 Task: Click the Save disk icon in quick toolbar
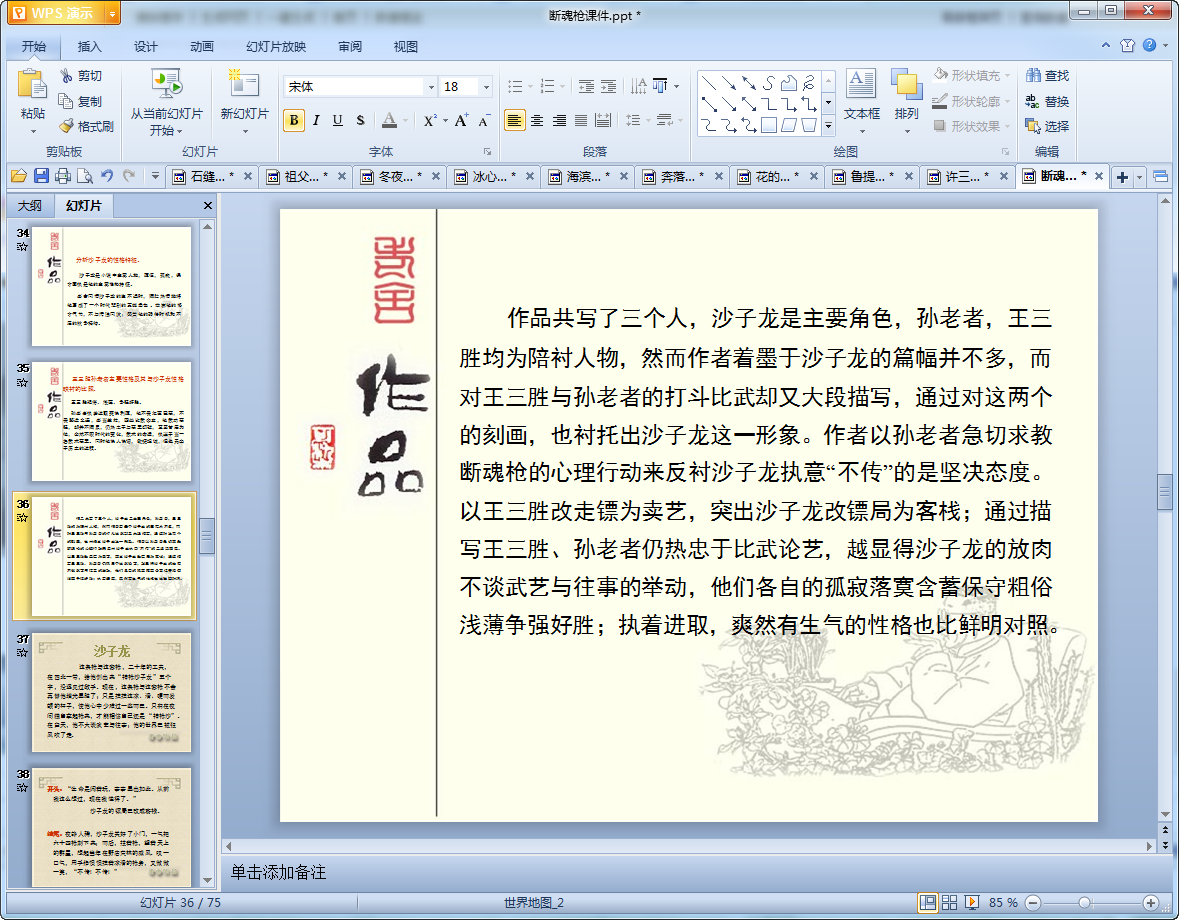[x=41, y=176]
